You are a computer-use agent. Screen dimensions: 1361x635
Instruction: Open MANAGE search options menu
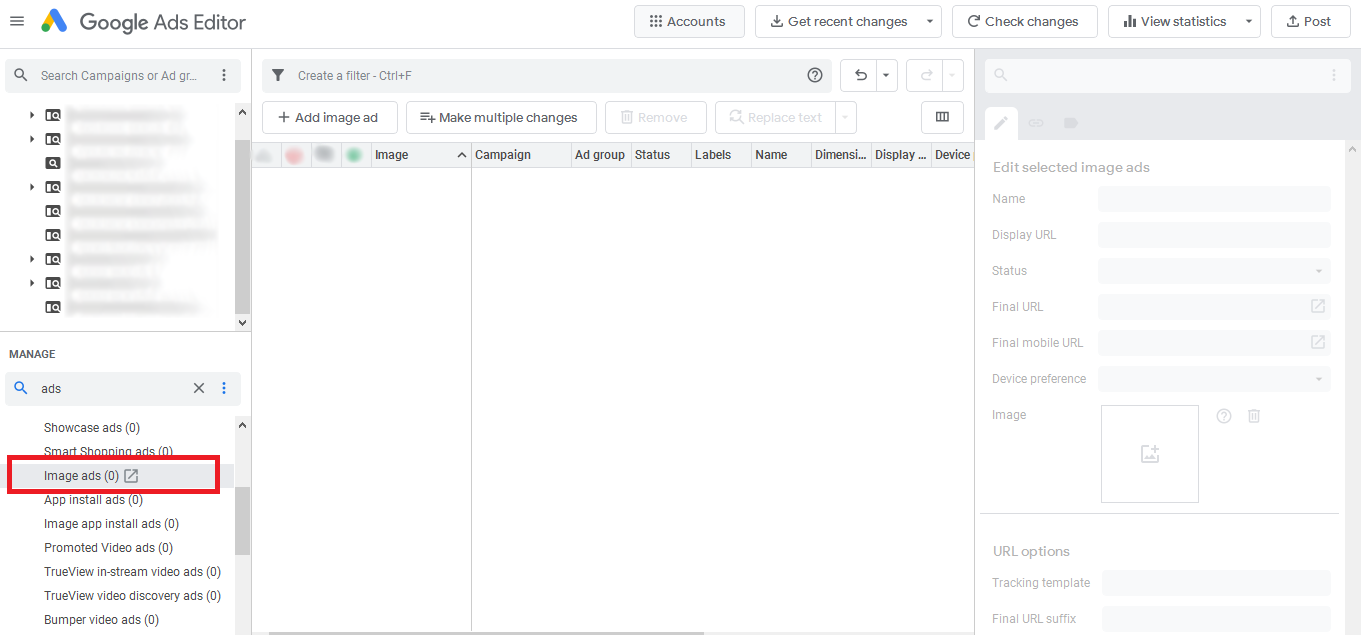pos(224,388)
